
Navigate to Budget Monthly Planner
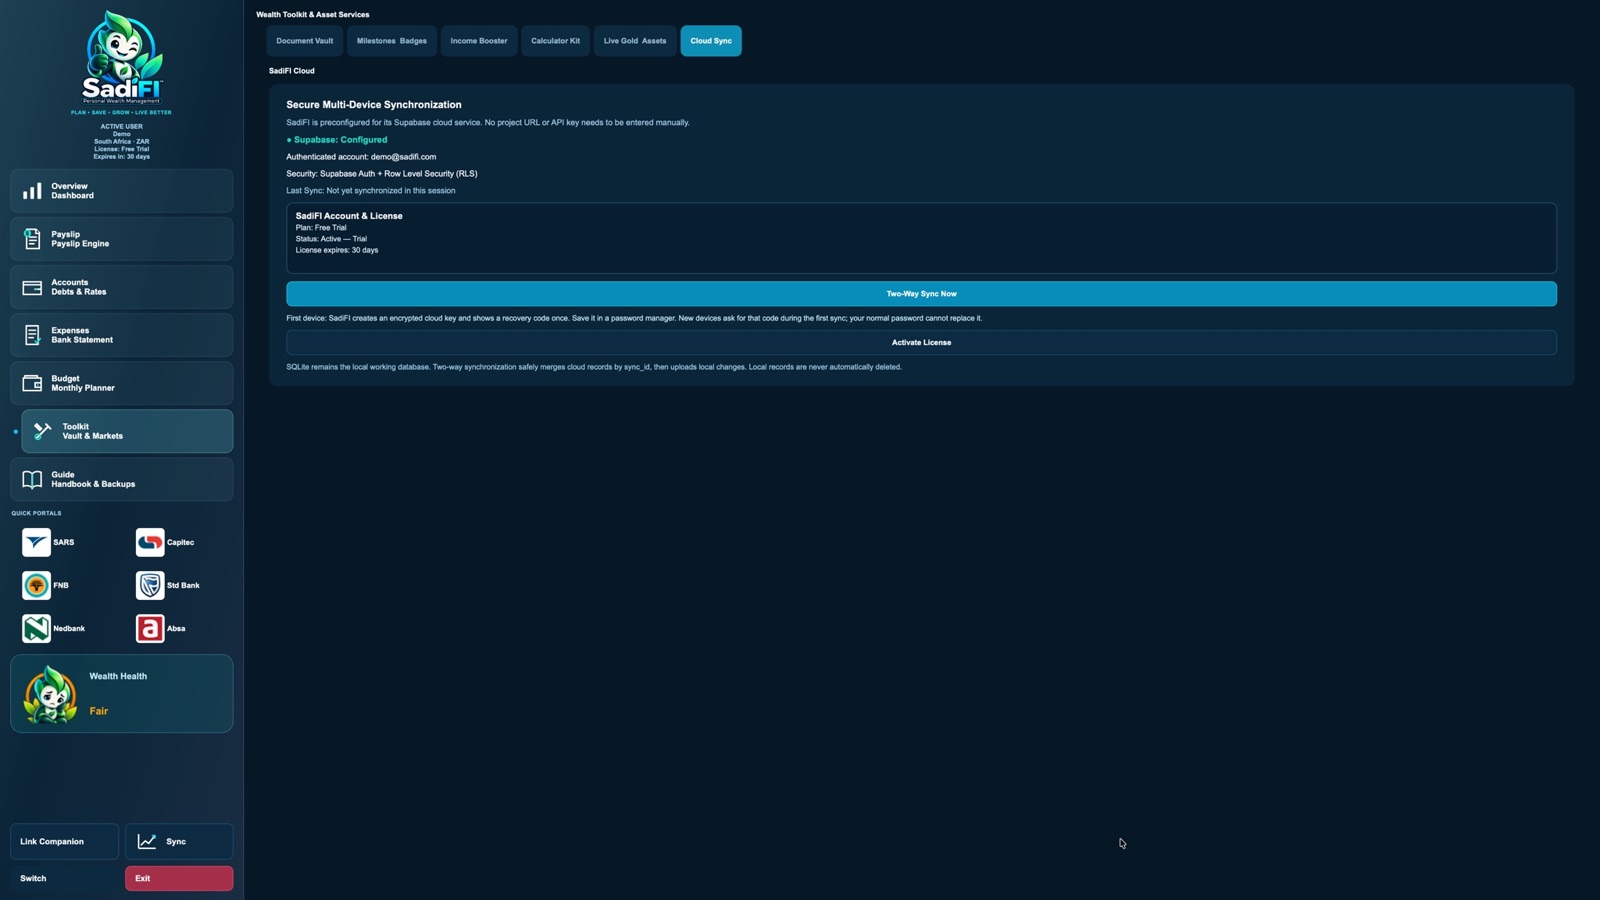(x=122, y=383)
